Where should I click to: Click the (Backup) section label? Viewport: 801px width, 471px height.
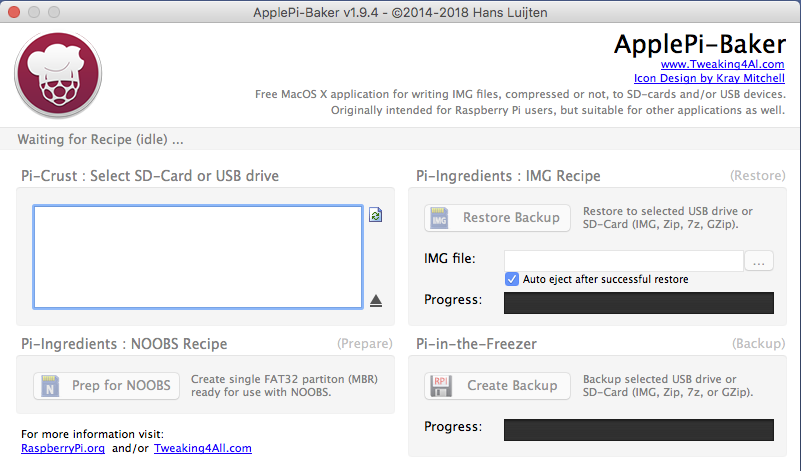click(x=759, y=343)
